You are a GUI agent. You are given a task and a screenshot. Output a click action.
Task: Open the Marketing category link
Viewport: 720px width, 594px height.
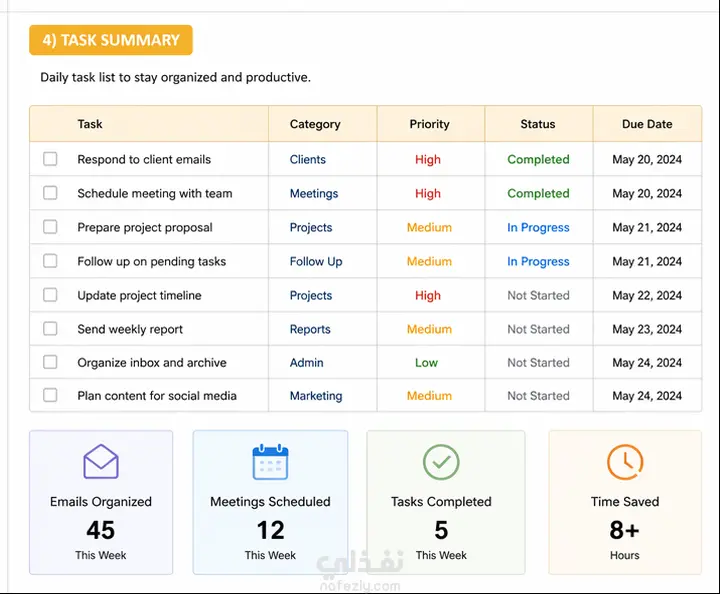[316, 396]
